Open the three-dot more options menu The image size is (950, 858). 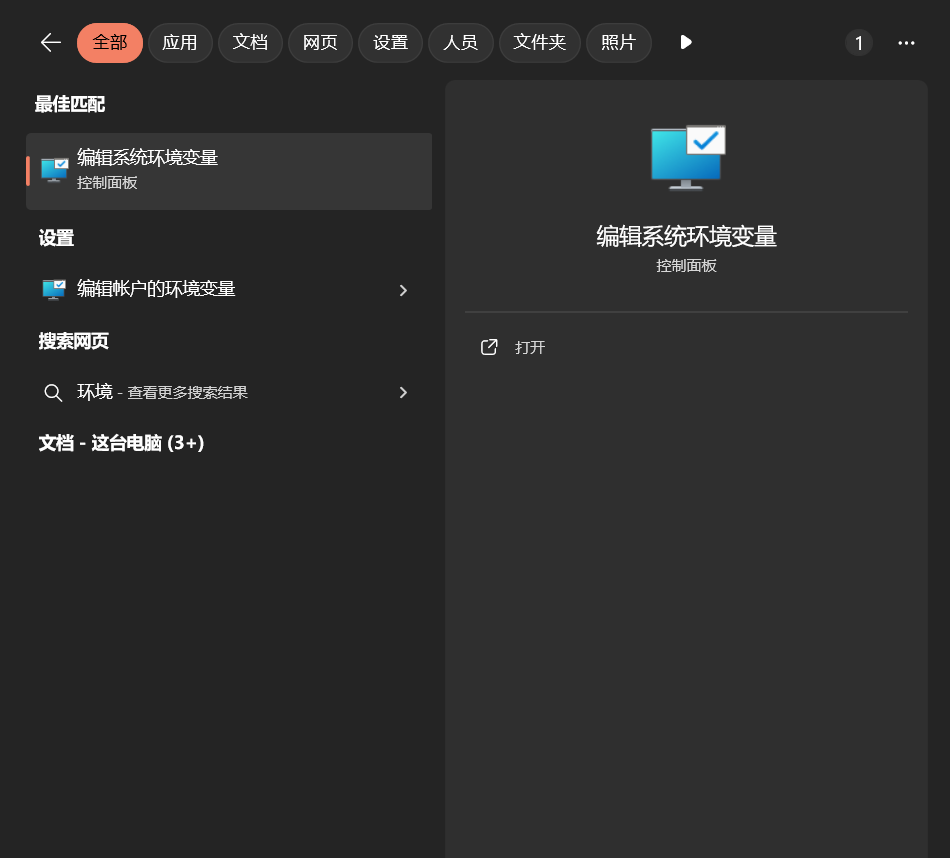[x=906, y=43]
